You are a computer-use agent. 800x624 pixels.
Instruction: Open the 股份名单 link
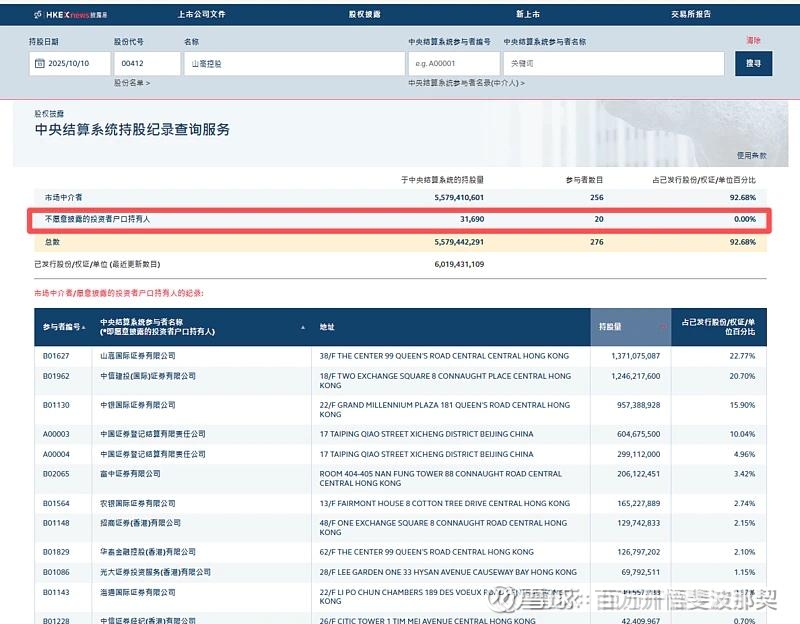(132, 83)
